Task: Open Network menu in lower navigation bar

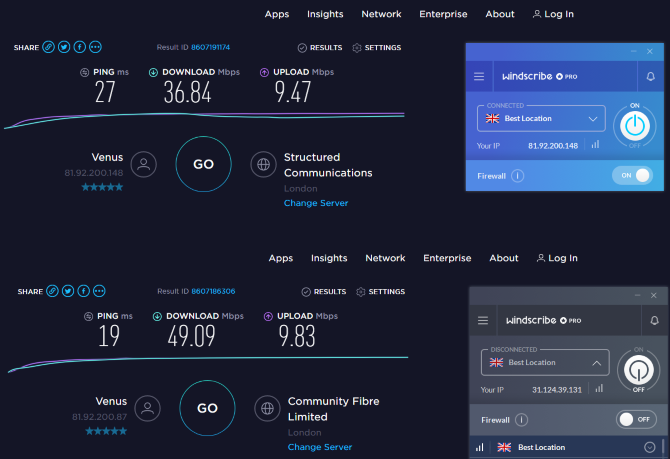Action: (x=385, y=258)
